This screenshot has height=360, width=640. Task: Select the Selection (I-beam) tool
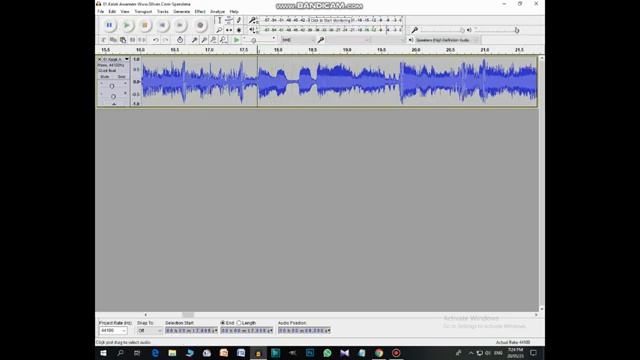coord(220,20)
